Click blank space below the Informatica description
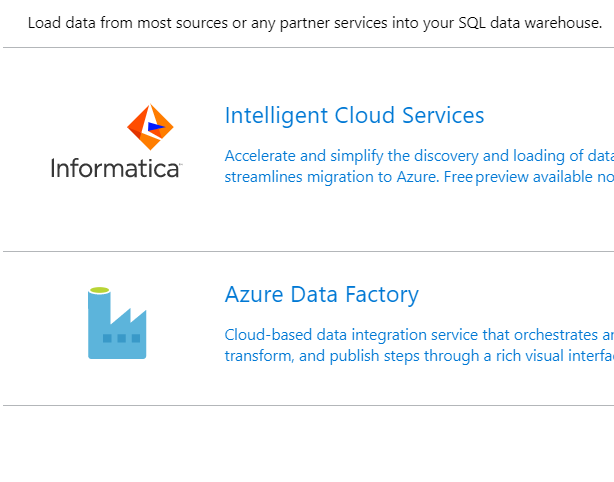This screenshot has width=614, height=482. [419, 217]
